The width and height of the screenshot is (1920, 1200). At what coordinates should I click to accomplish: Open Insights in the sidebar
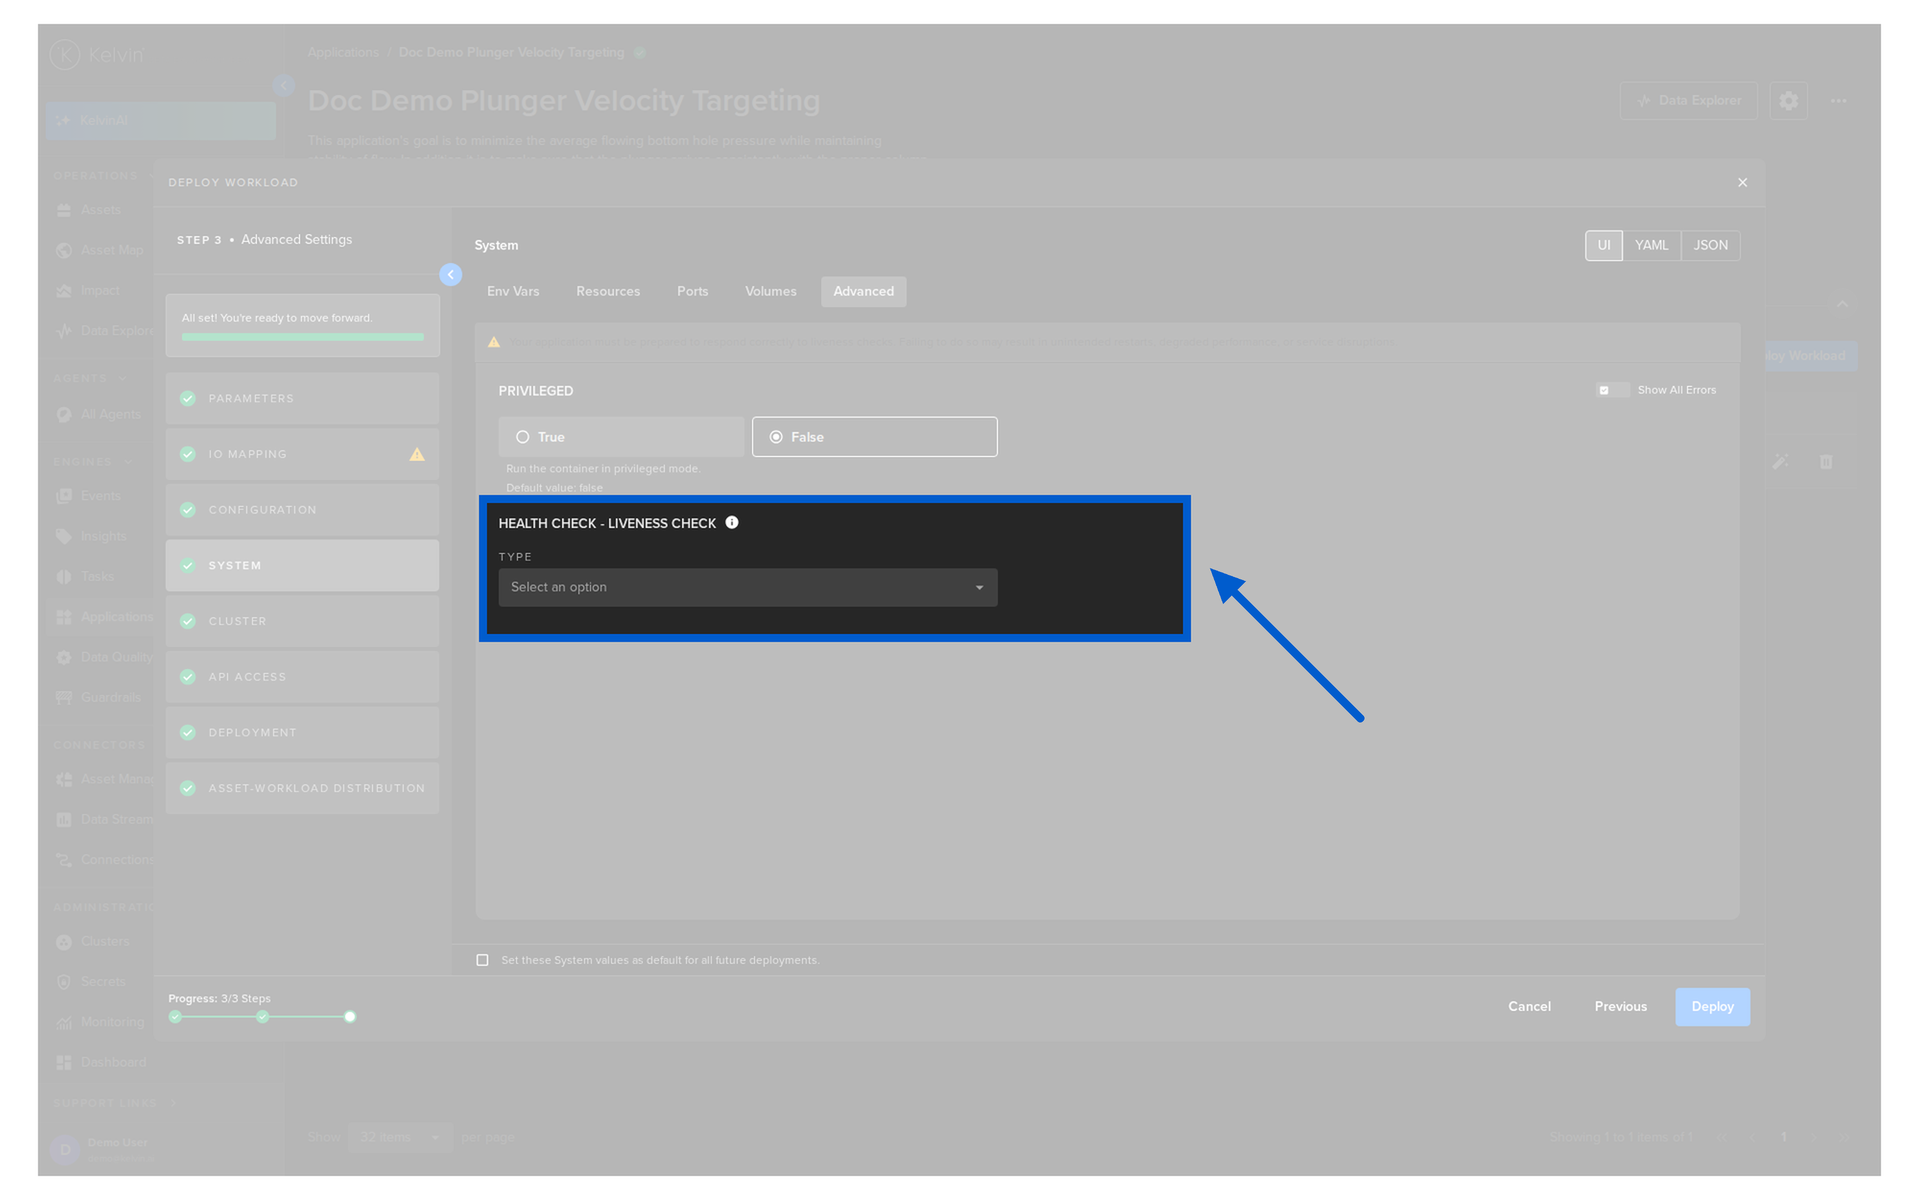point(103,536)
